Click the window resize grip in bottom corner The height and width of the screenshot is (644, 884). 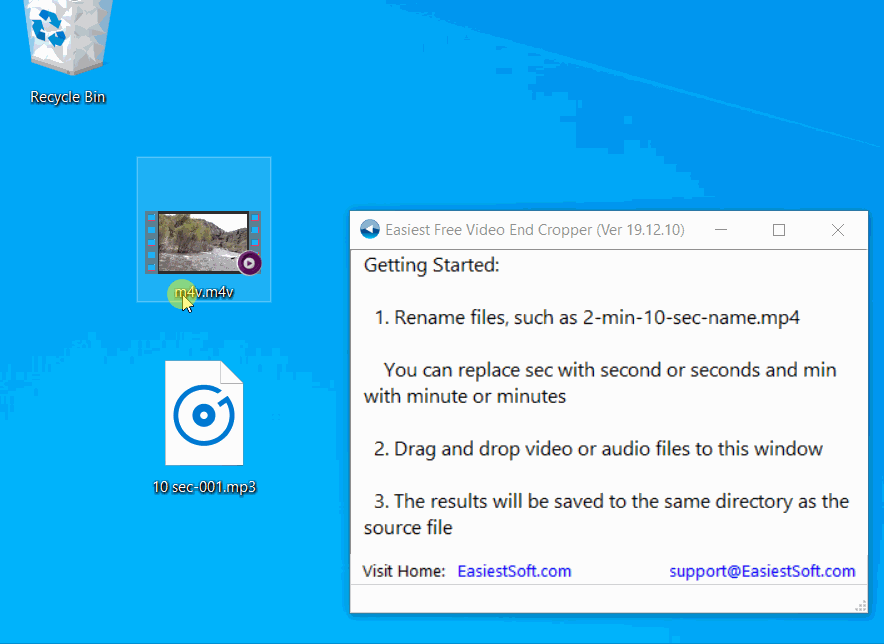(x=860, y=606)
